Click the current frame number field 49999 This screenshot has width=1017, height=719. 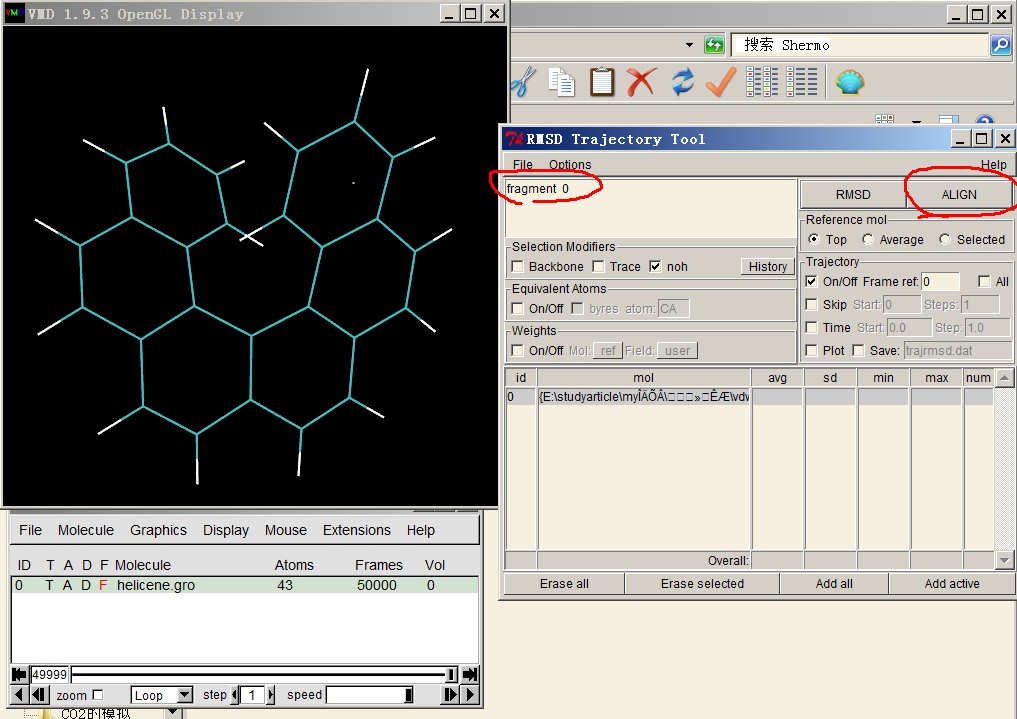(50, 674)
